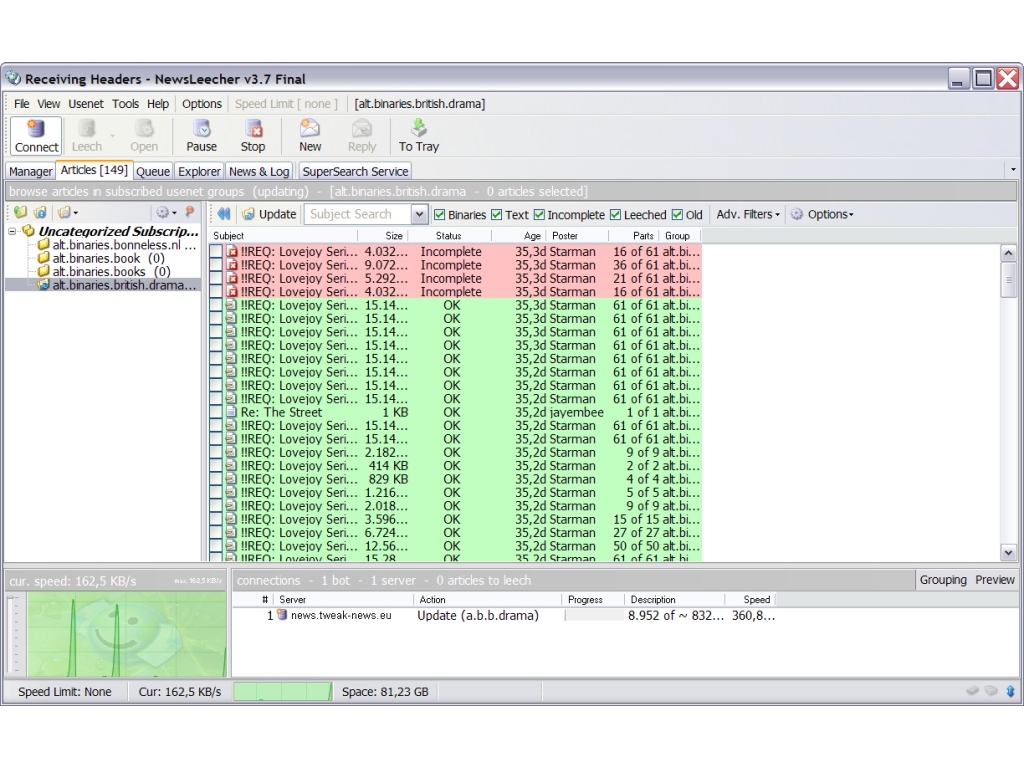The image size is (1024, 768).
Task: Toggle the Binaries filter checkbox
Action: click(x=440, y=214)
